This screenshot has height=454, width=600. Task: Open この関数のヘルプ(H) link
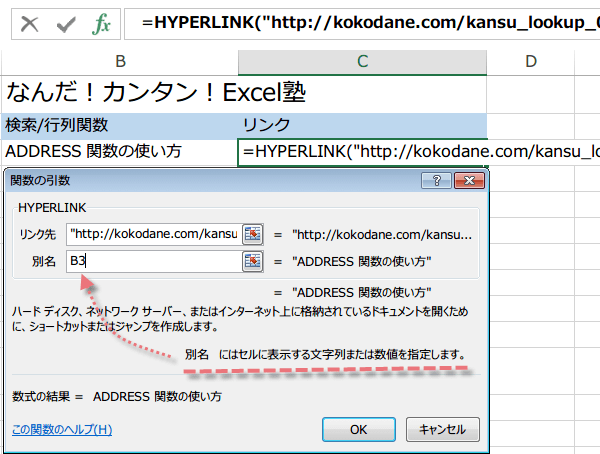(62, 430)
